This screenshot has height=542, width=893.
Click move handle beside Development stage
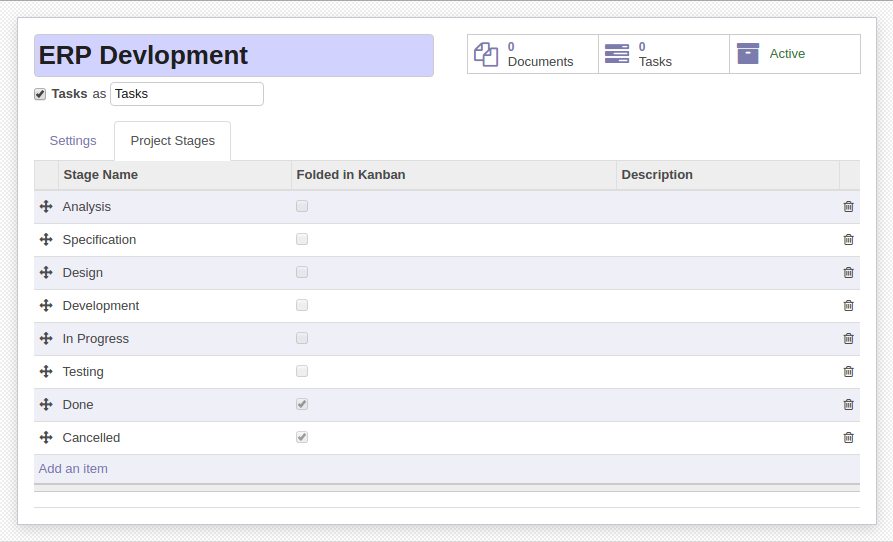46,306
